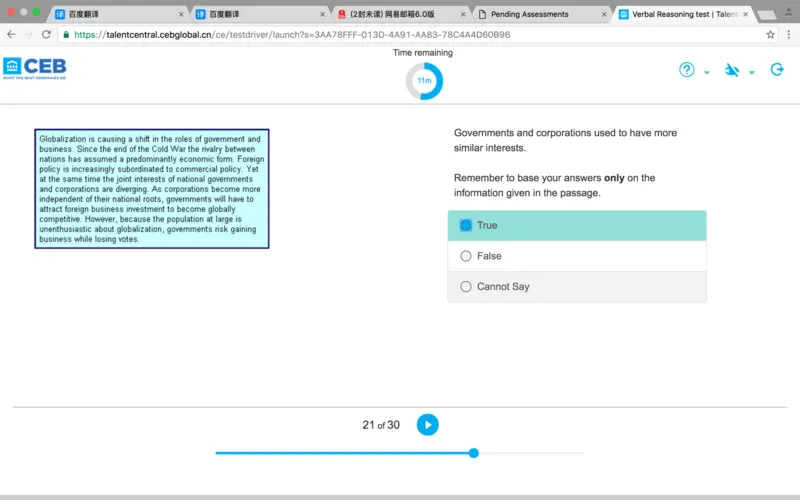Open Chrome's three-dot menu

[x=788, y=34]
